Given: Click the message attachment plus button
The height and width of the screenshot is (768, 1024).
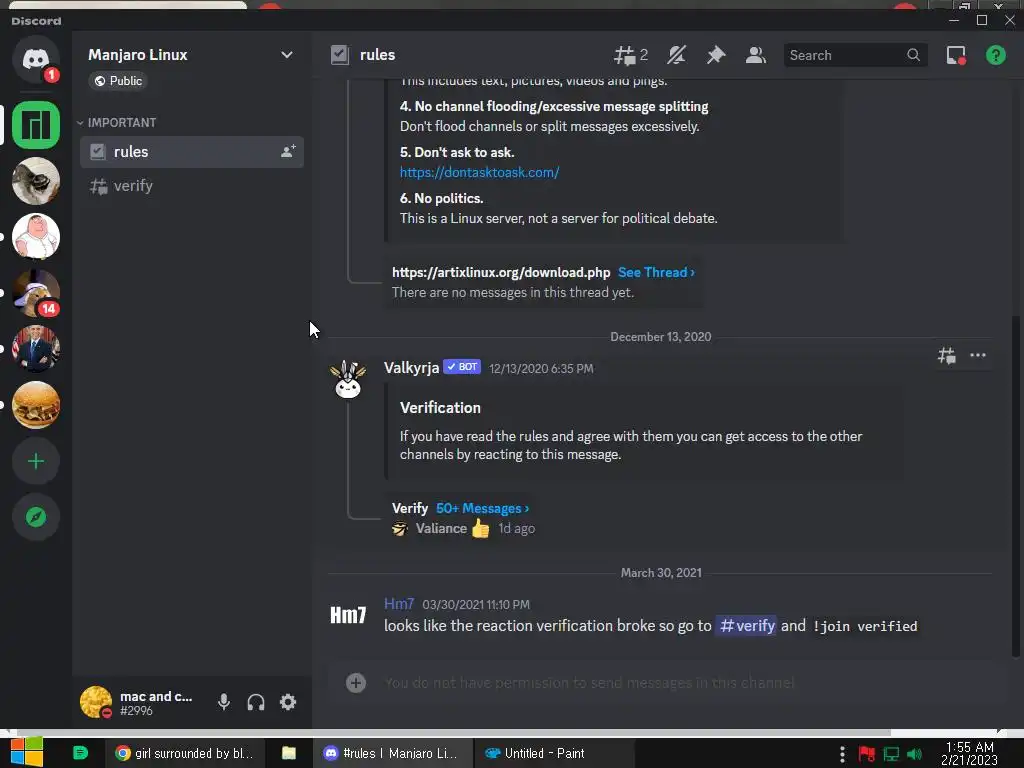Looking at the screenshot, I should [356, 683].
